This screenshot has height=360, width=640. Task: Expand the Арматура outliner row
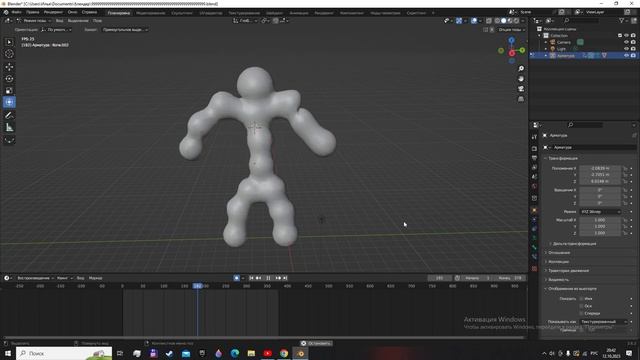click(x=546, y=56)
